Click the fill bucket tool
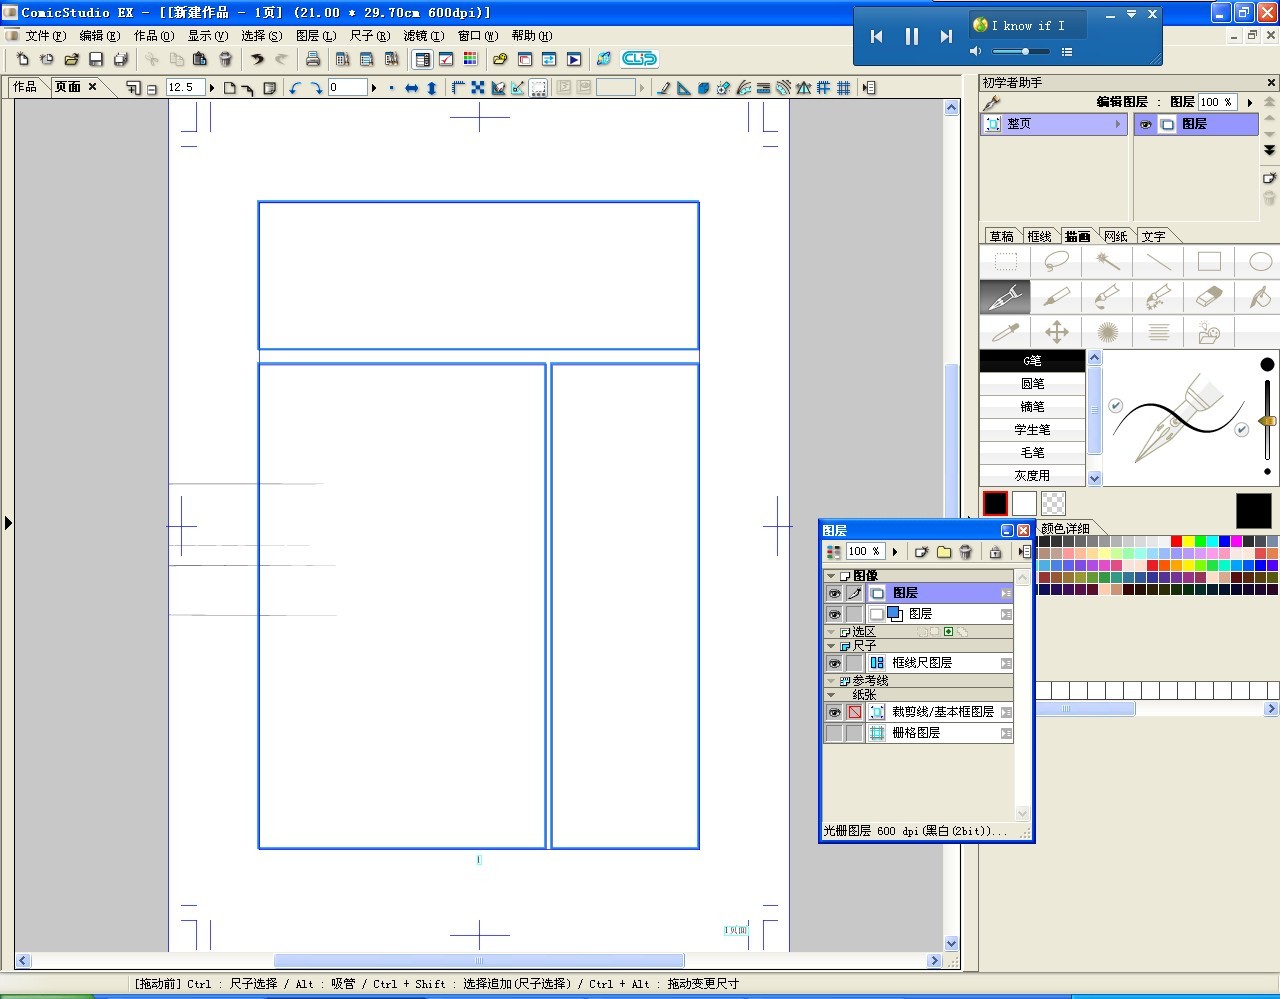The height and width of the screenshot is (999, 1280). [1260, 297]
